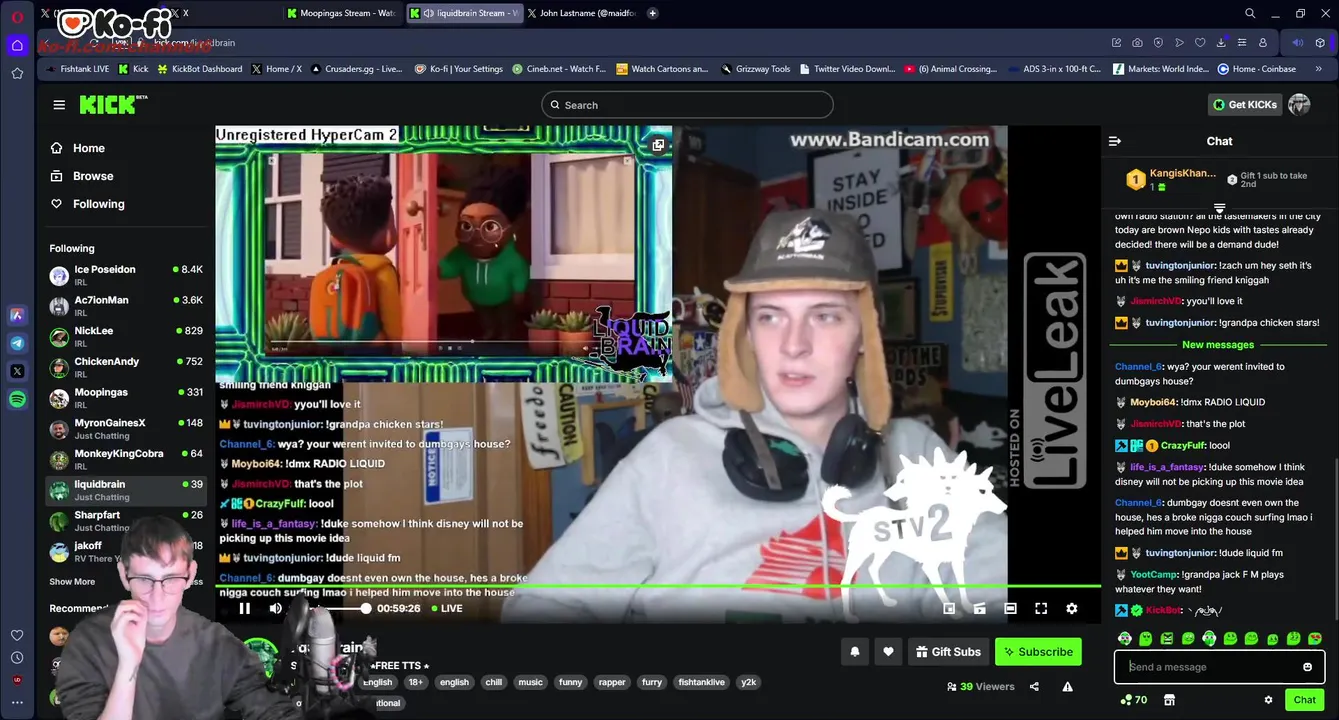Select the 'fishtanklive' stream tag
The width and height of the screenshot is (1339, 720).
(701, 682)
